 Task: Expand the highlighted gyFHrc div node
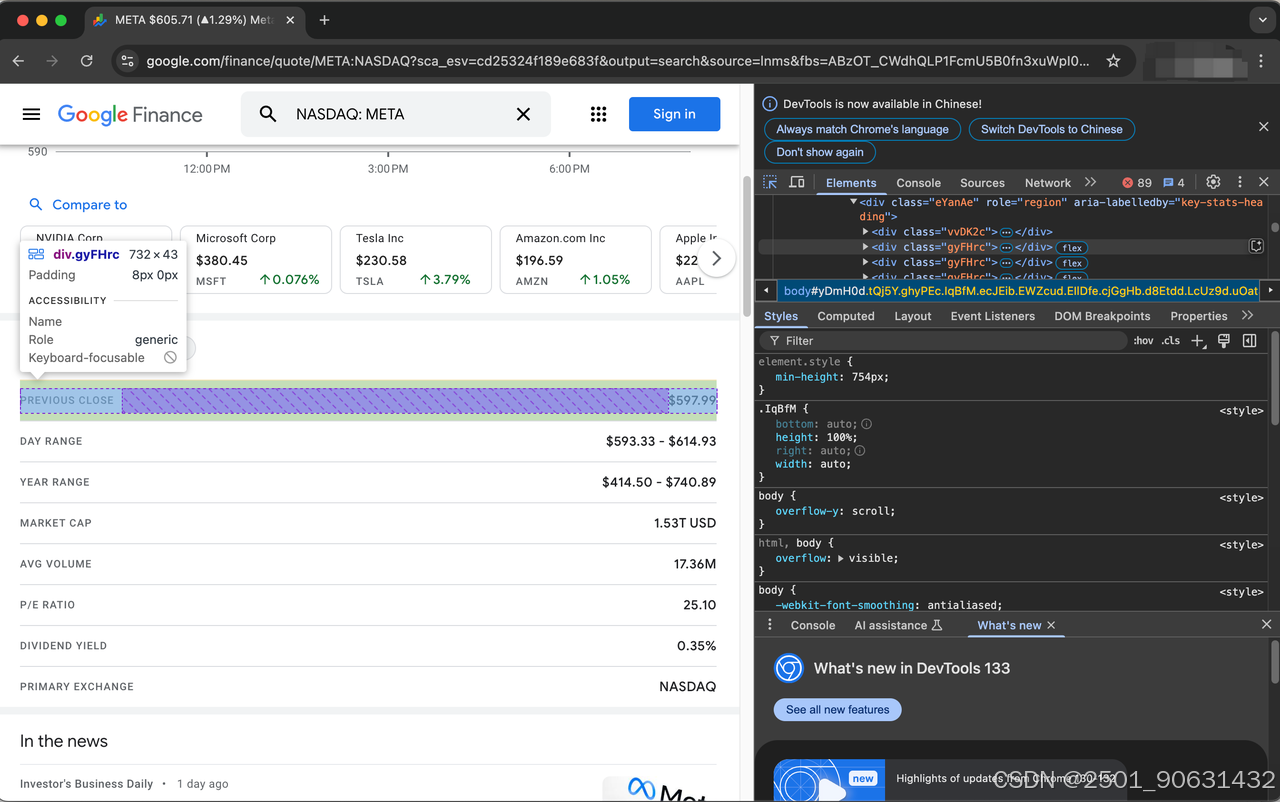(x=865, y=247)
